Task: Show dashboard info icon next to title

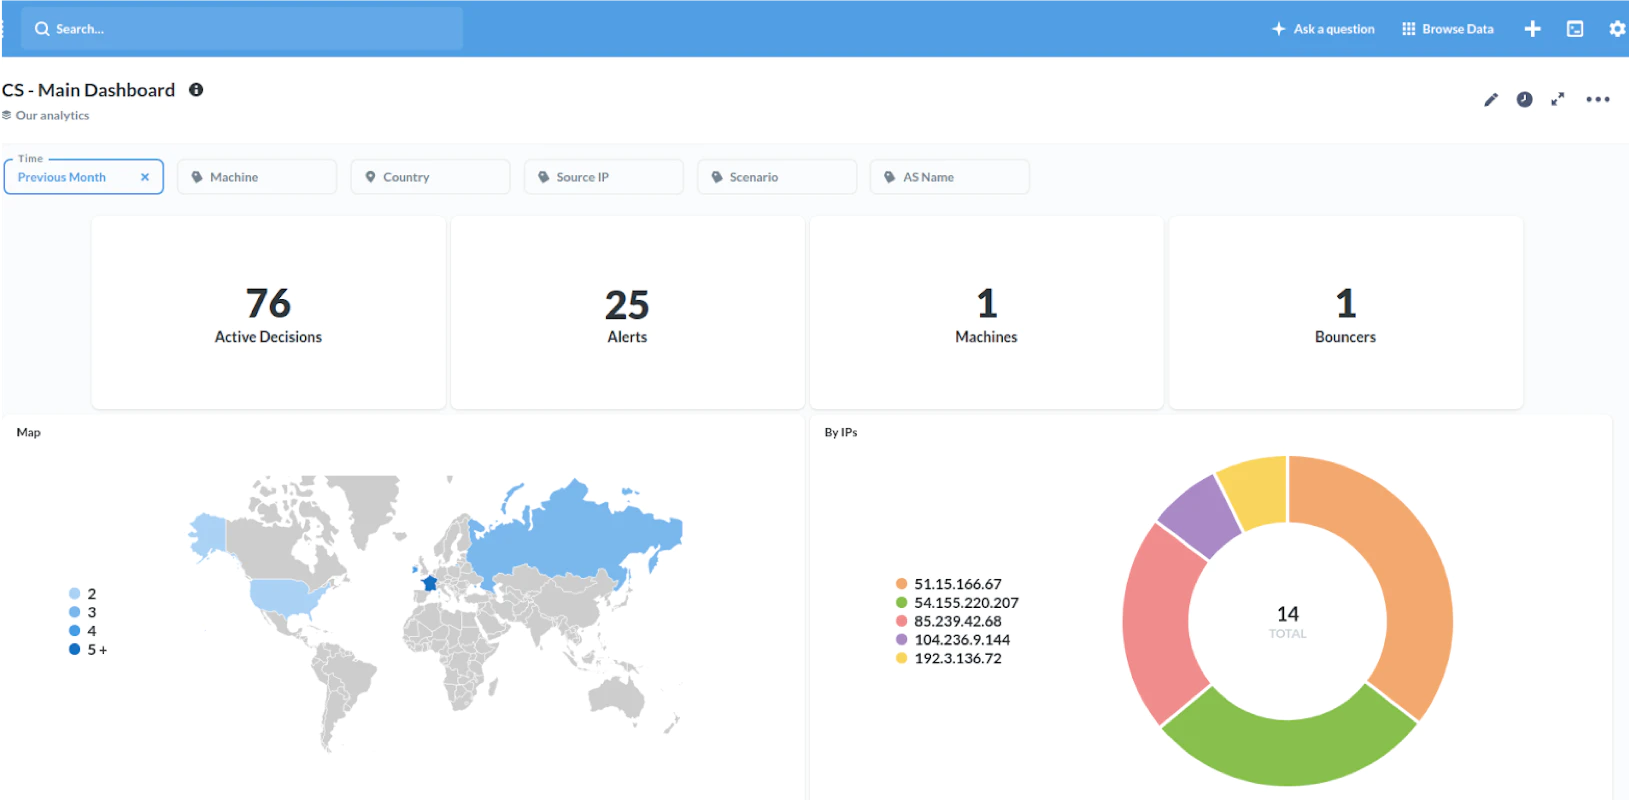Action: click(x=196, y=90)
